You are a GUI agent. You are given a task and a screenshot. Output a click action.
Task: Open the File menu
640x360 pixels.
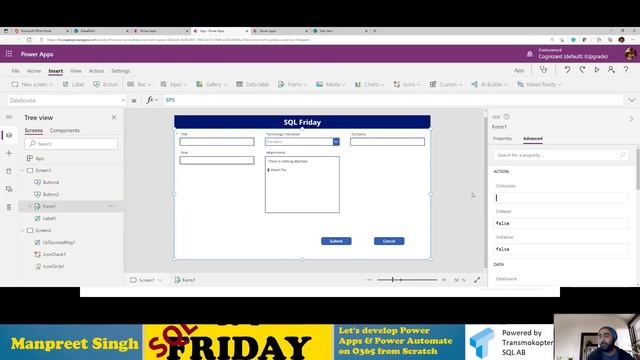tap(15, 71)
